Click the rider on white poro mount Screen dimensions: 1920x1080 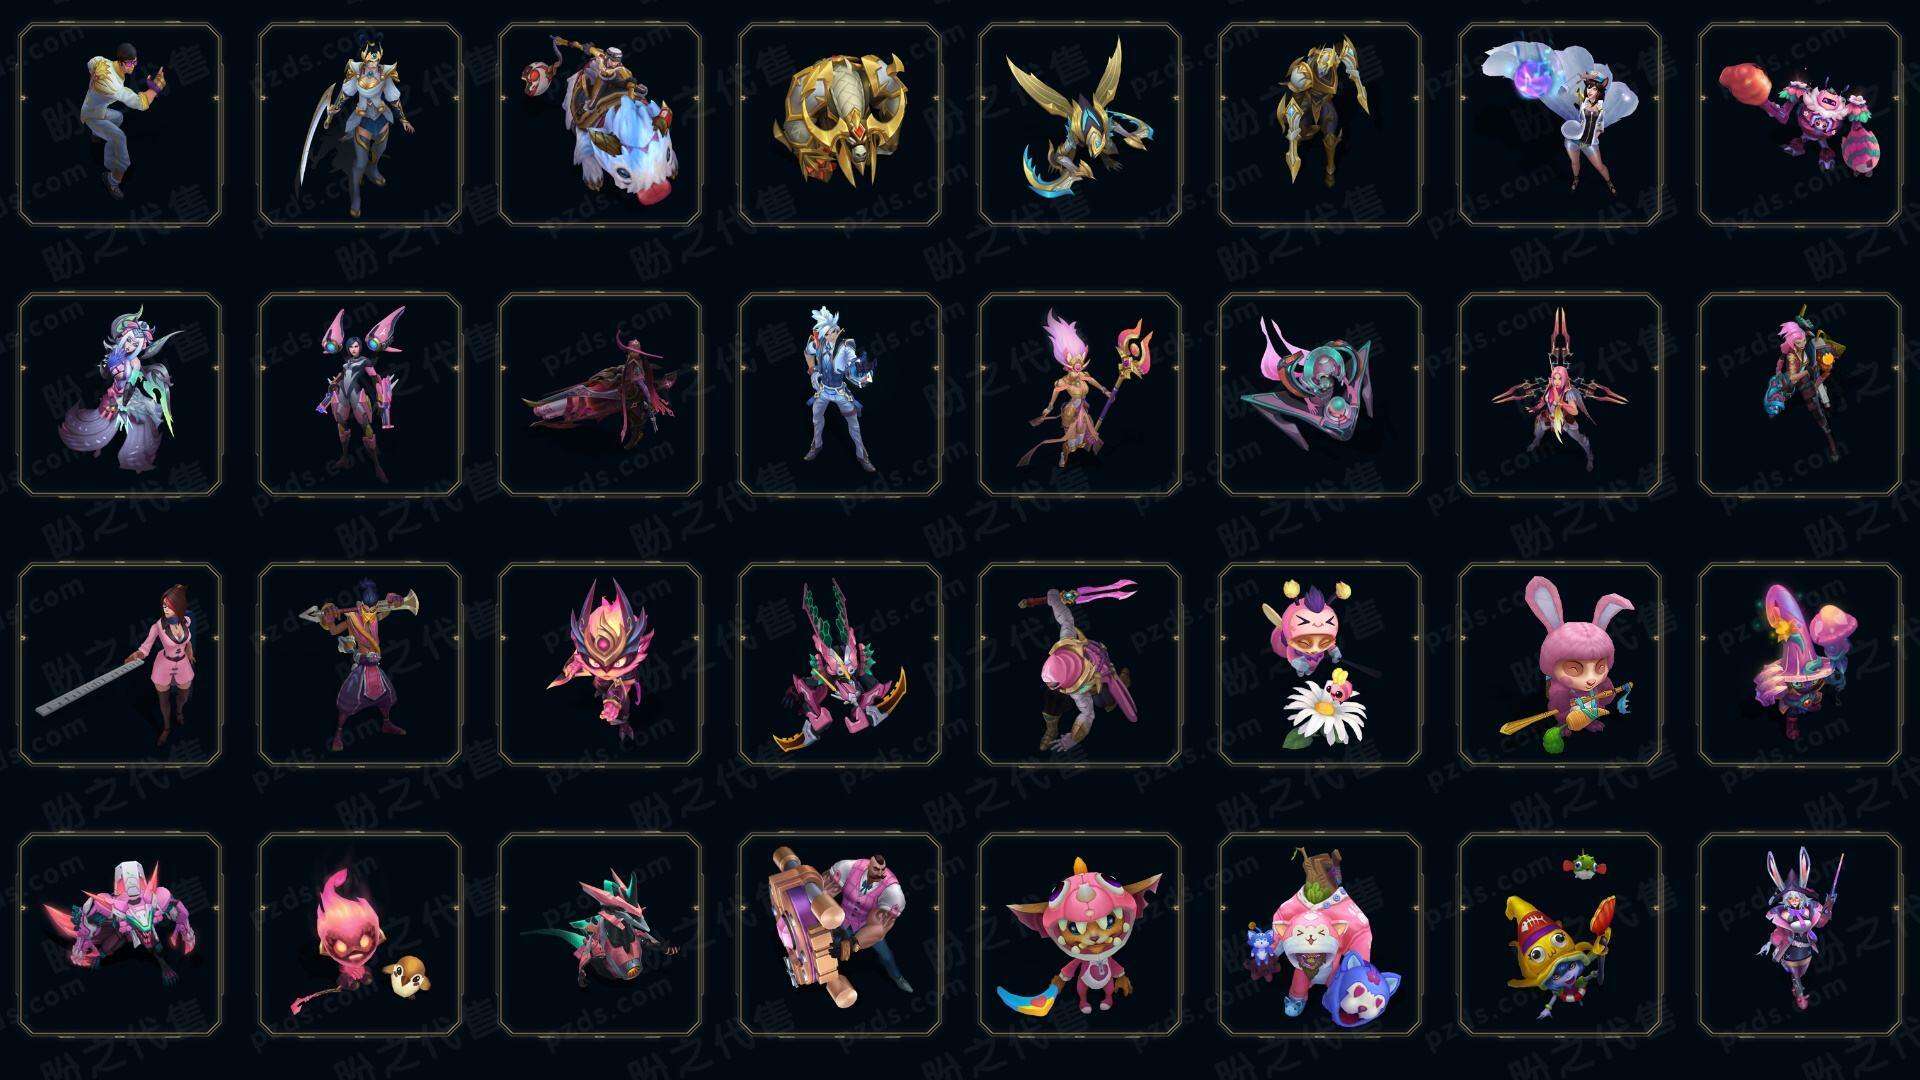[x=600, y=125]
